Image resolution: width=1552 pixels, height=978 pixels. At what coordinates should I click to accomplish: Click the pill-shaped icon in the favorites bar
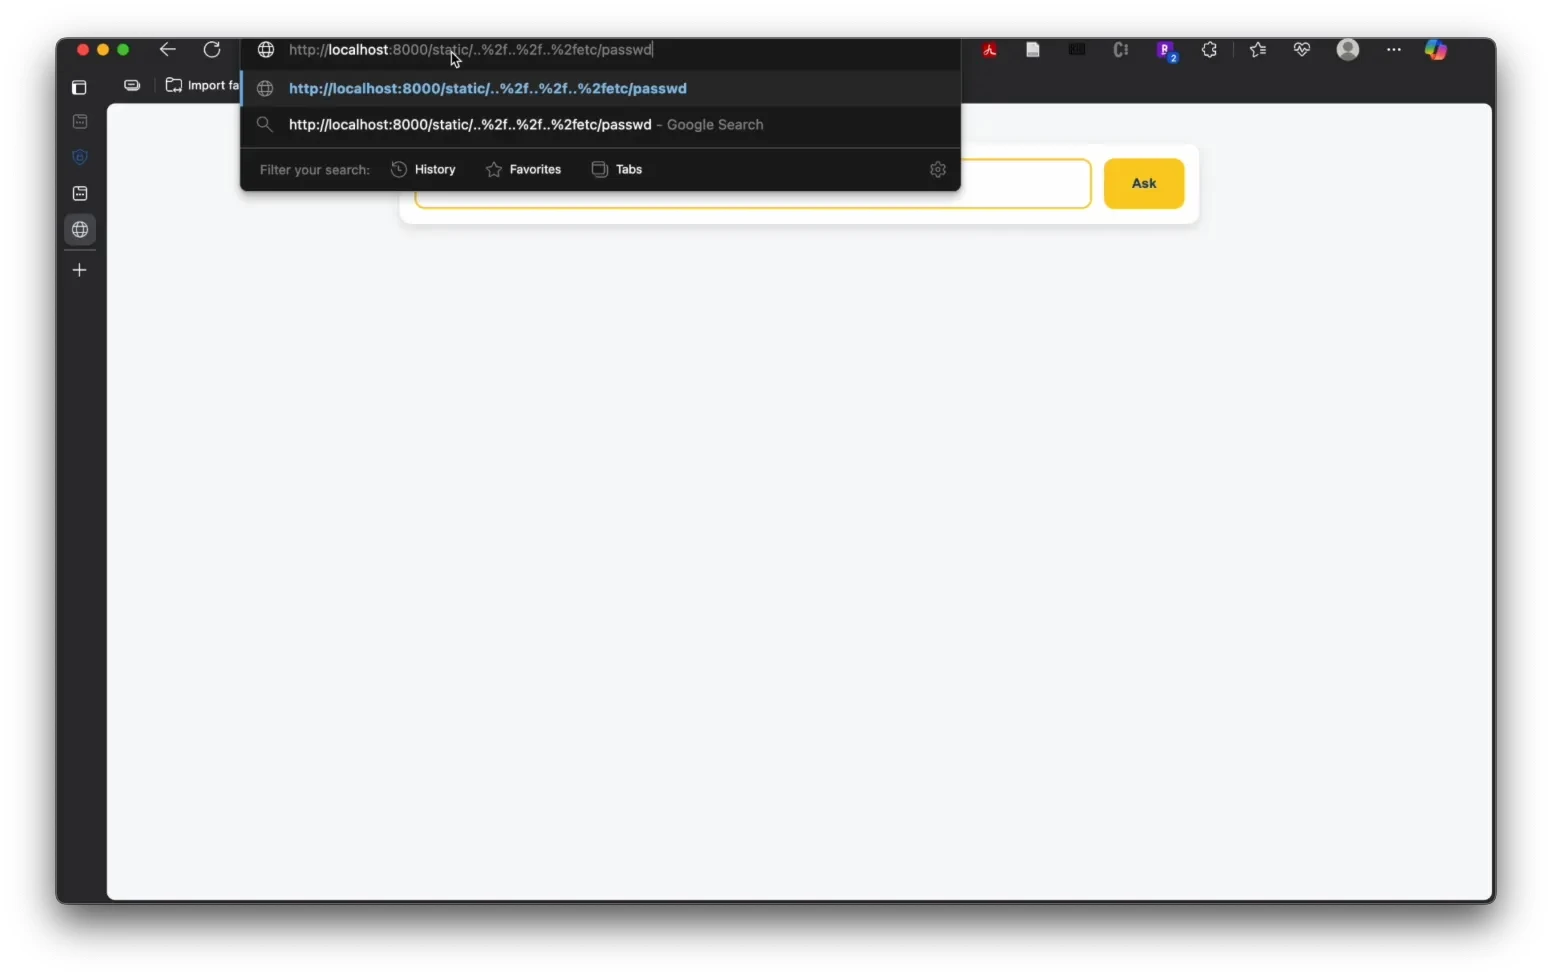[132, 85]
